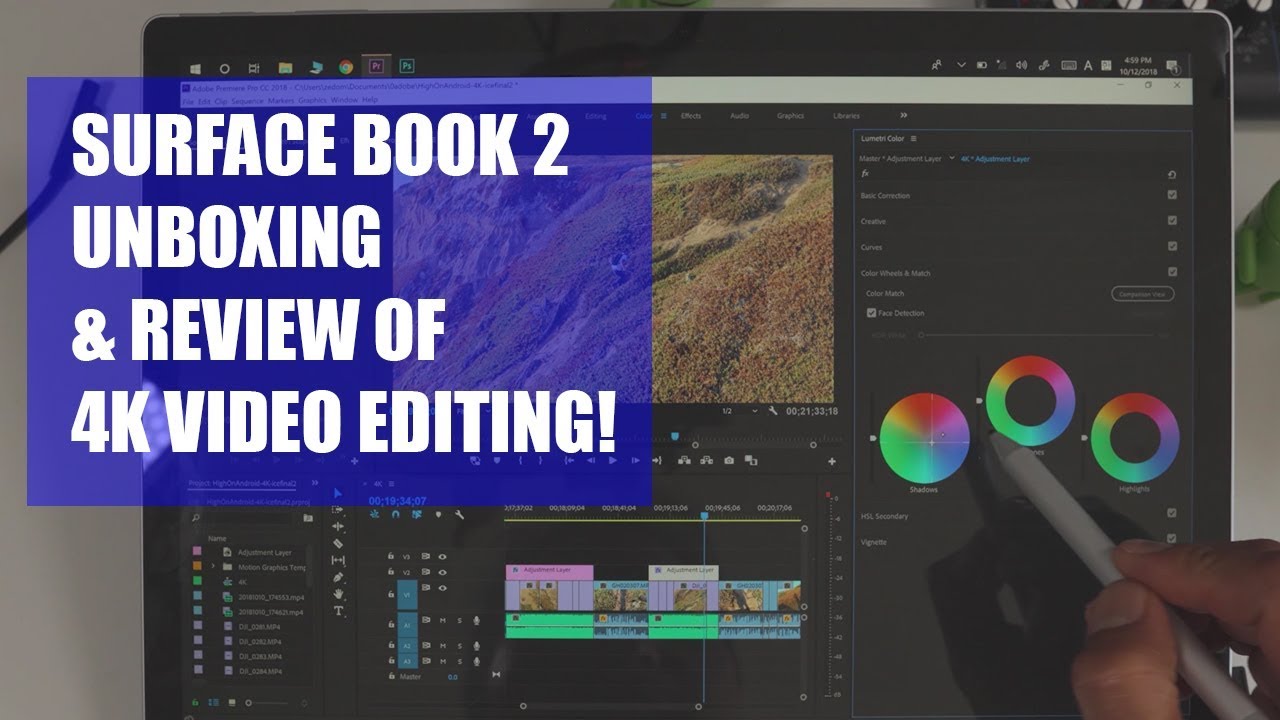Export frame with the camera icon

(x=729, y=461)
